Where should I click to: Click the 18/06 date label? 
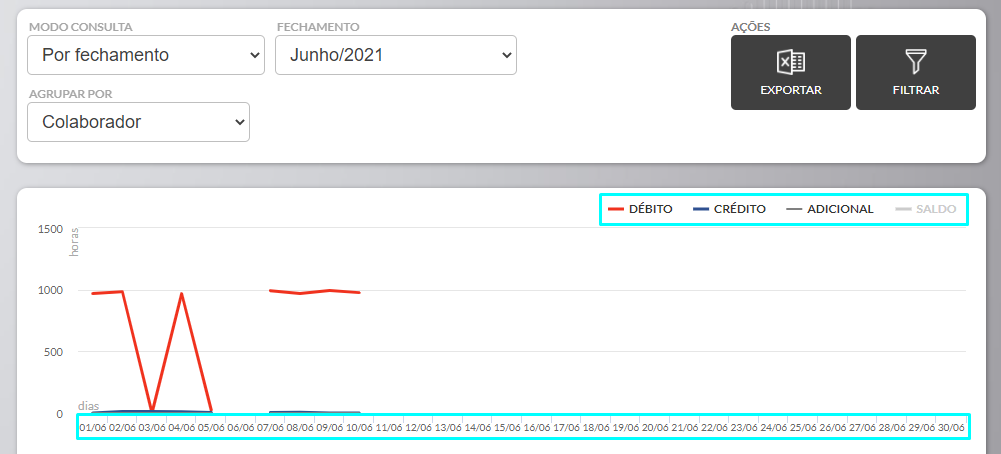(x=596, y=427)
